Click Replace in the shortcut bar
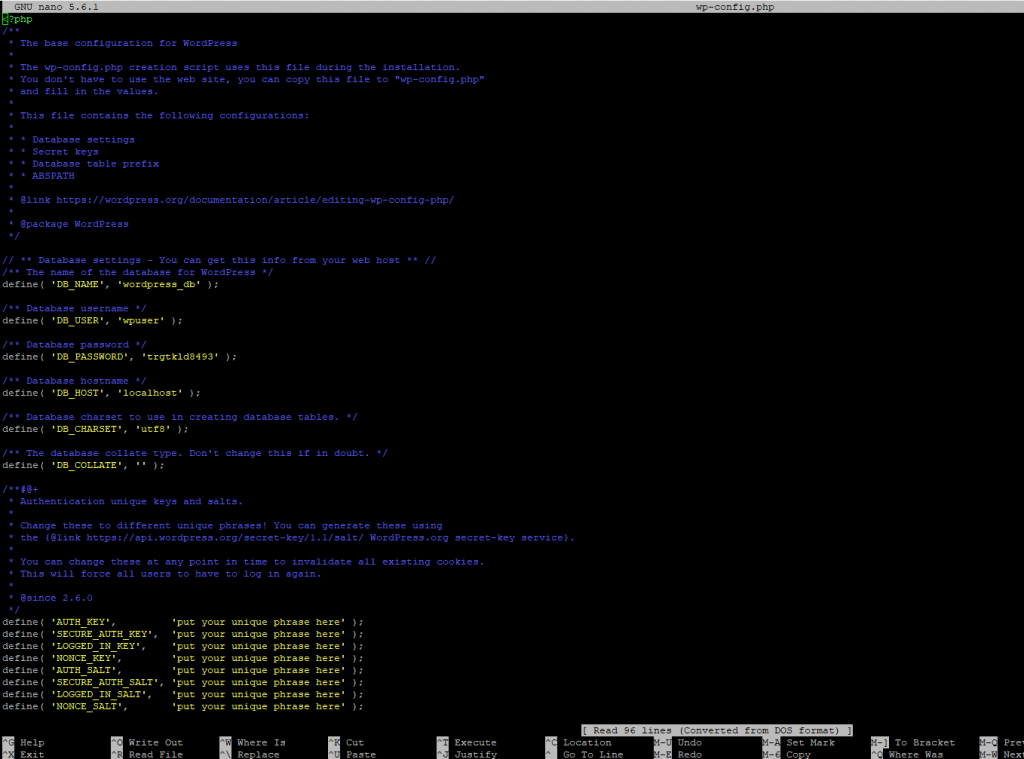The height and width of the screenshot is (759, 1024). point(258,754)
